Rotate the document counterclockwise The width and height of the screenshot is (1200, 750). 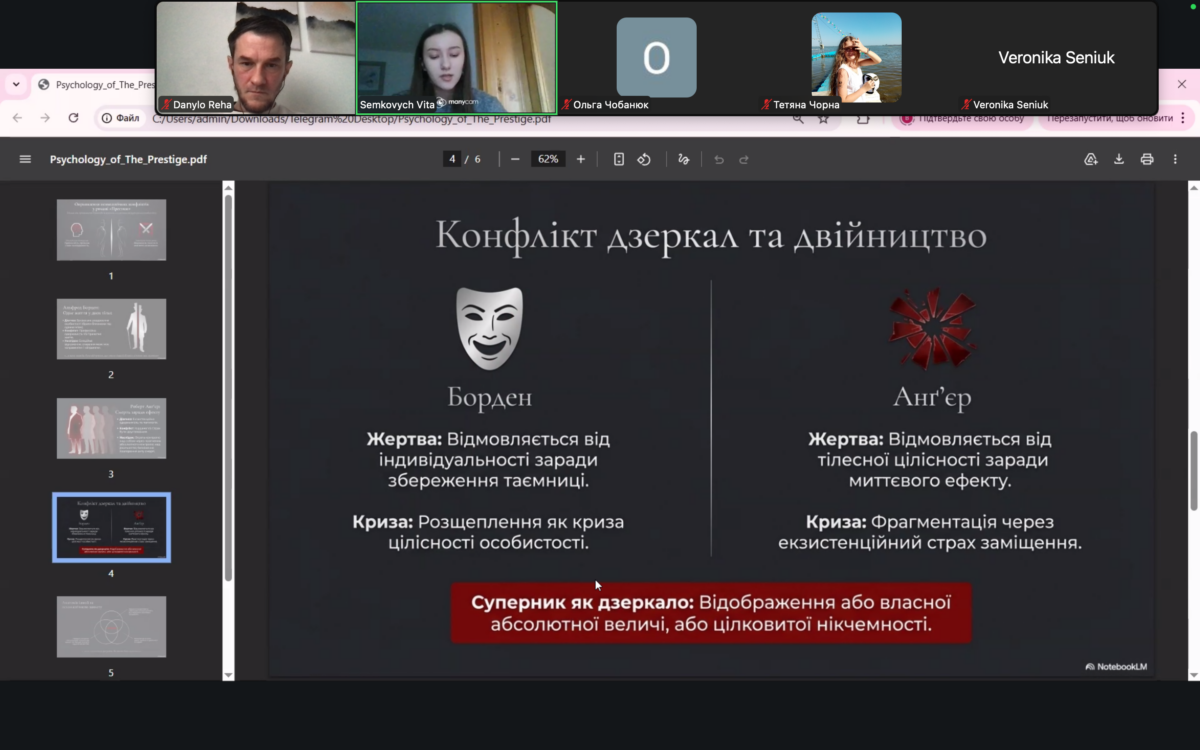[644, 159]
